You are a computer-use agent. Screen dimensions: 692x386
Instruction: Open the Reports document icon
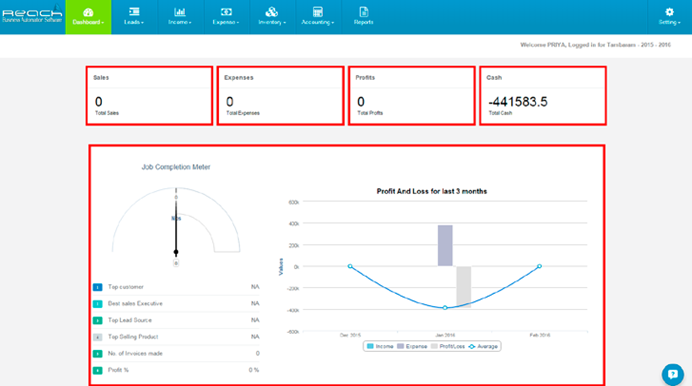pyautogui.click(x=364, y=12)
